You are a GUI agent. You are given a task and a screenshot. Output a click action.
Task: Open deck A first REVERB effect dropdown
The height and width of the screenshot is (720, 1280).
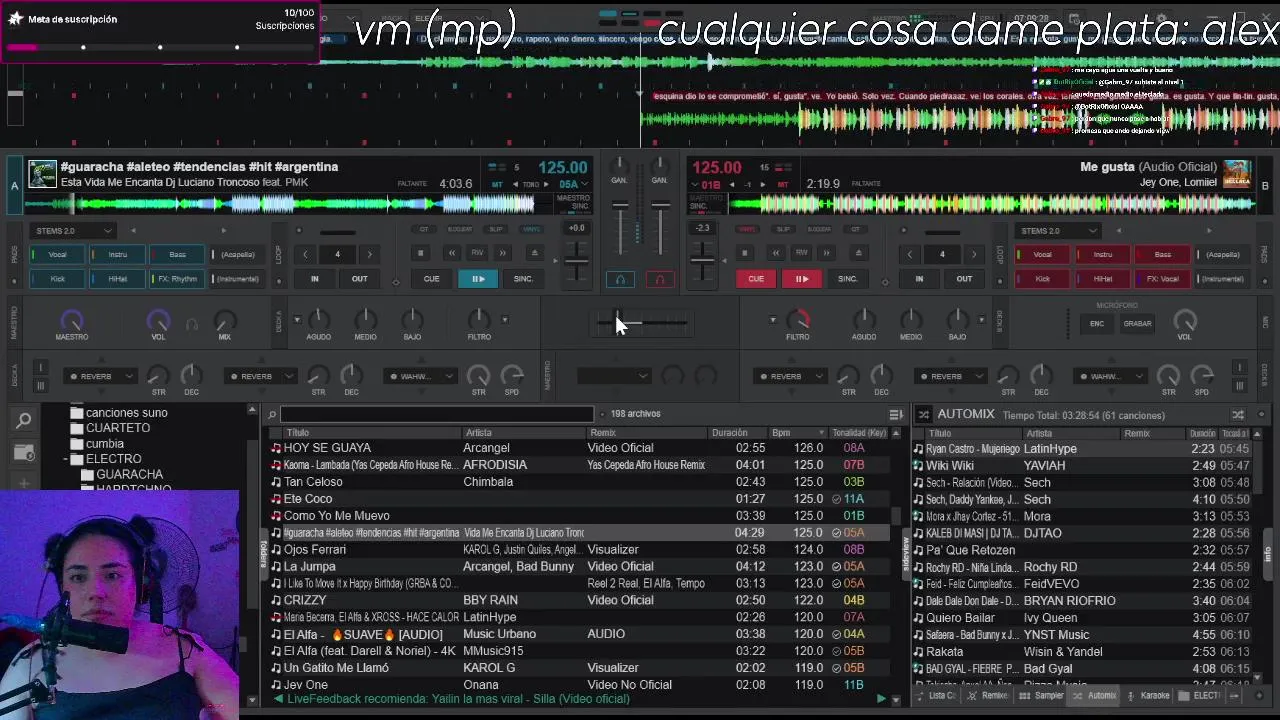[101, 377]
